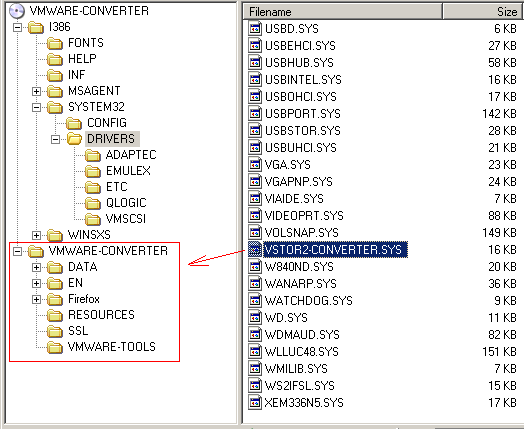This screenshot has height=429, width=524.
Task: Expand the MSAGENT folder node
Action: (x=36, y=91)
